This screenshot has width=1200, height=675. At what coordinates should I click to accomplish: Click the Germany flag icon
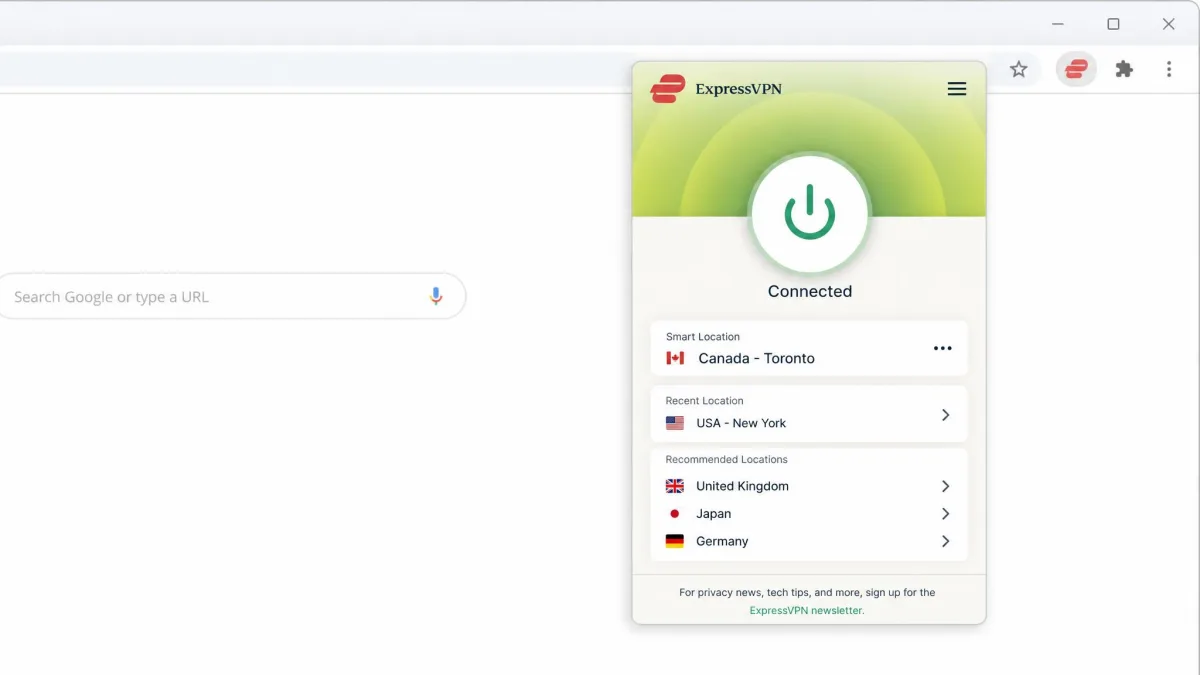pos(675,541)
